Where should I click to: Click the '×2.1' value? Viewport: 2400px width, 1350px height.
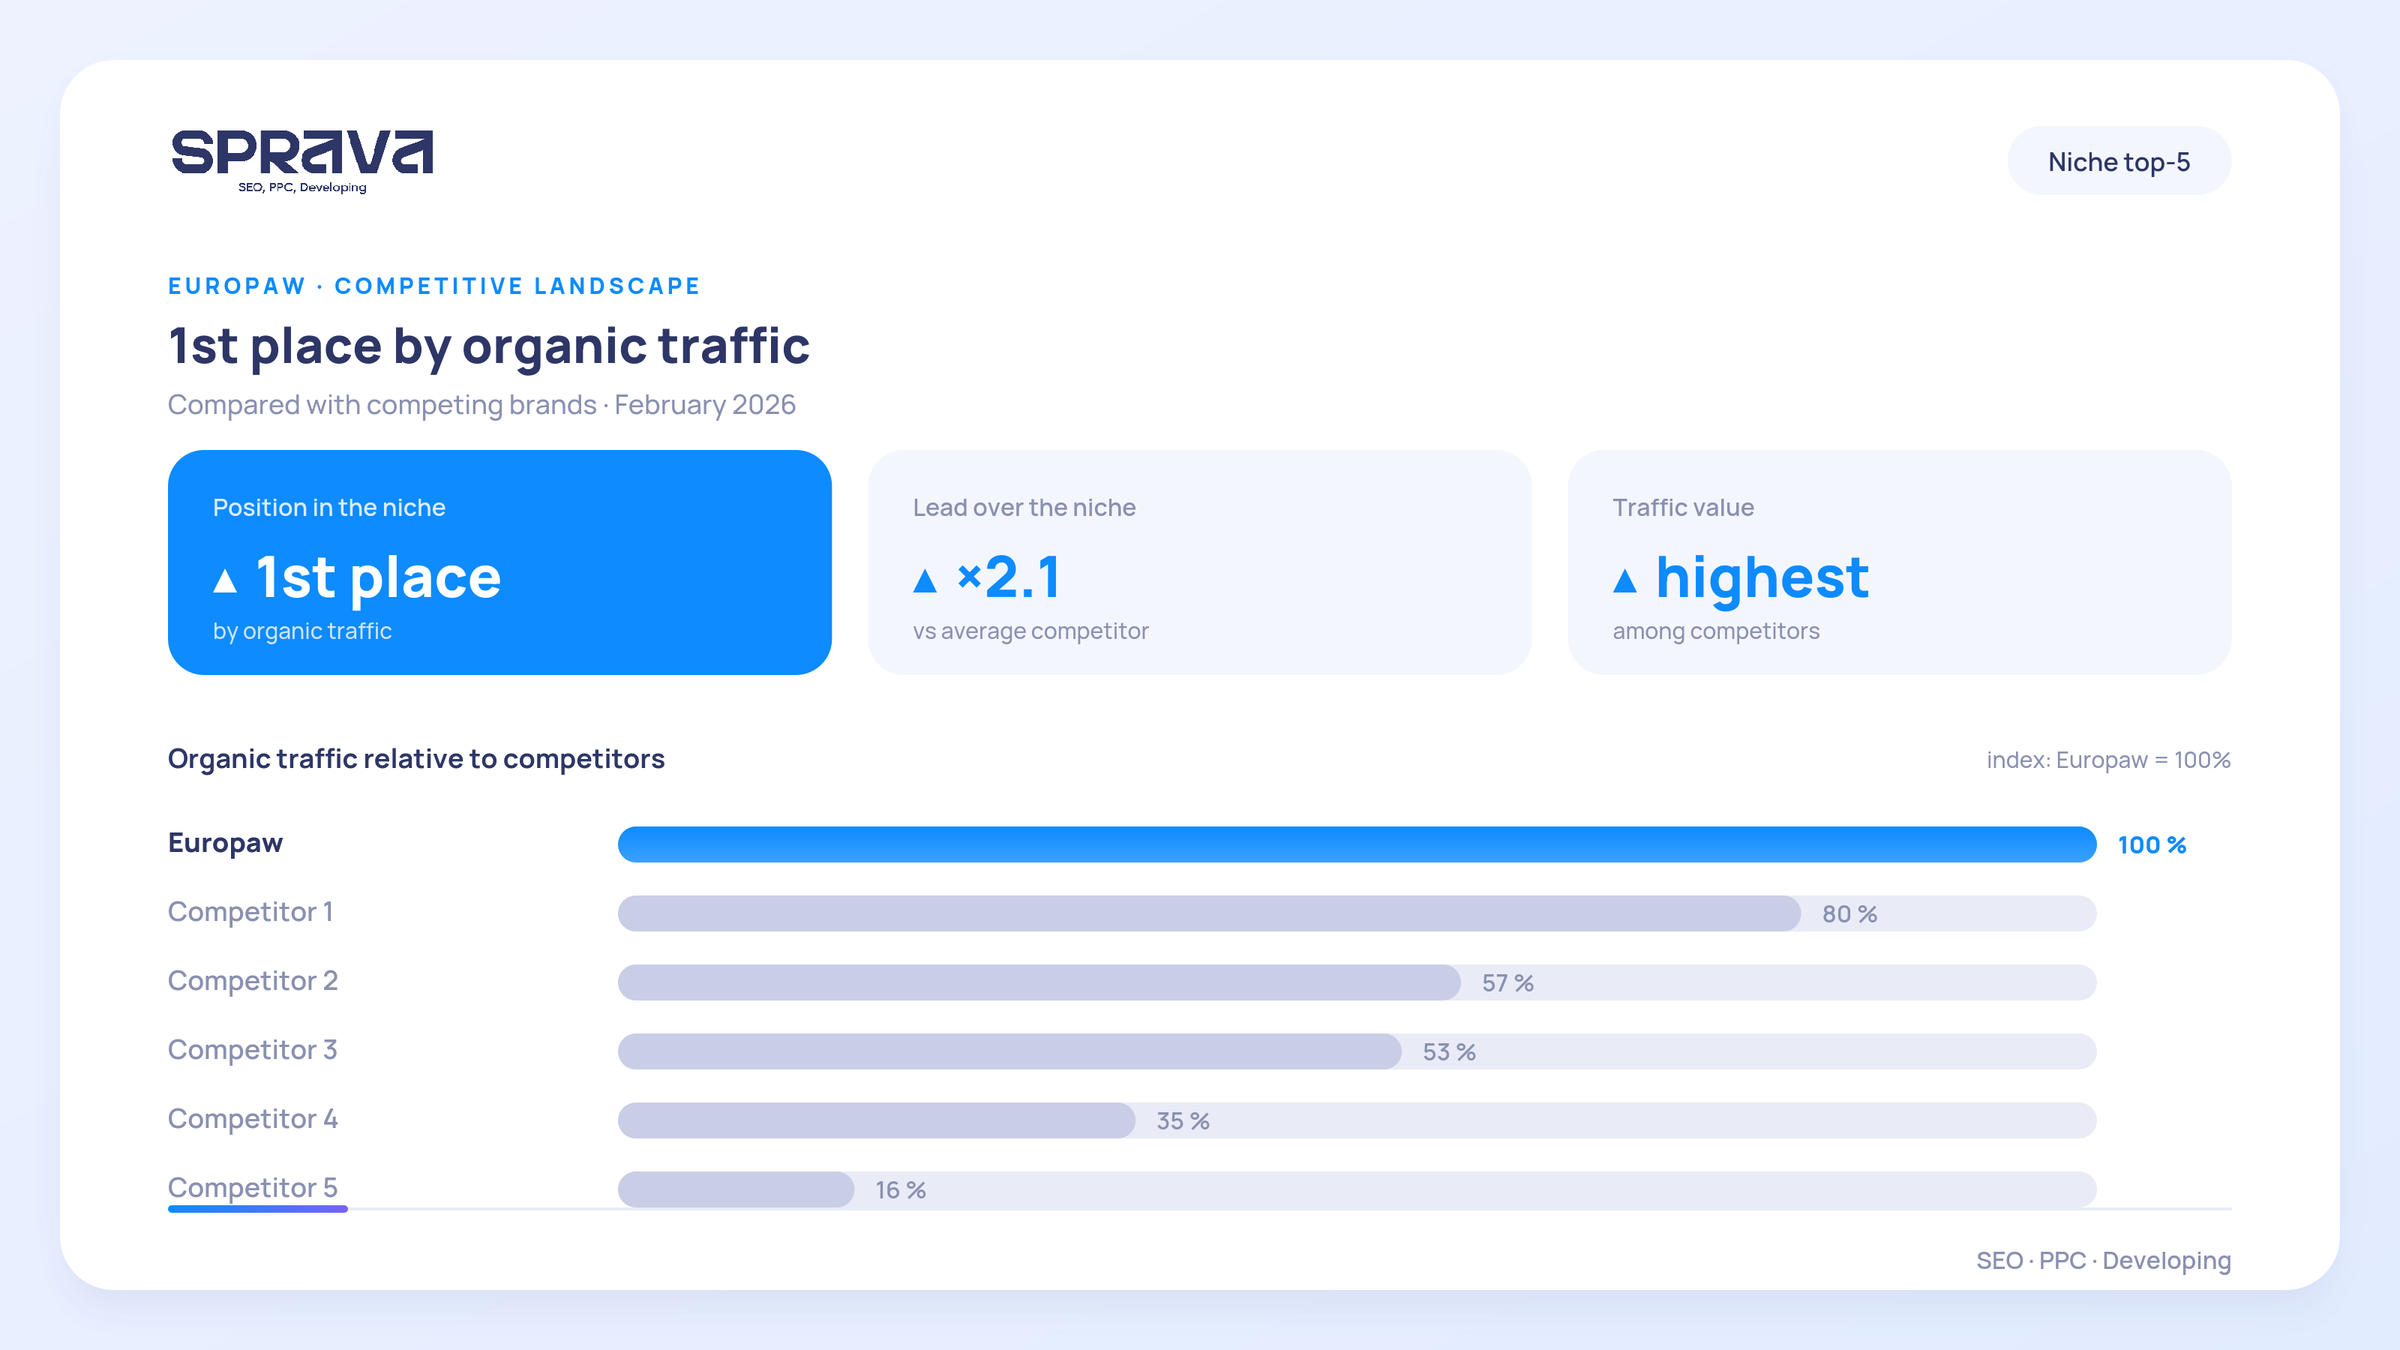(x=1008, y=578)
